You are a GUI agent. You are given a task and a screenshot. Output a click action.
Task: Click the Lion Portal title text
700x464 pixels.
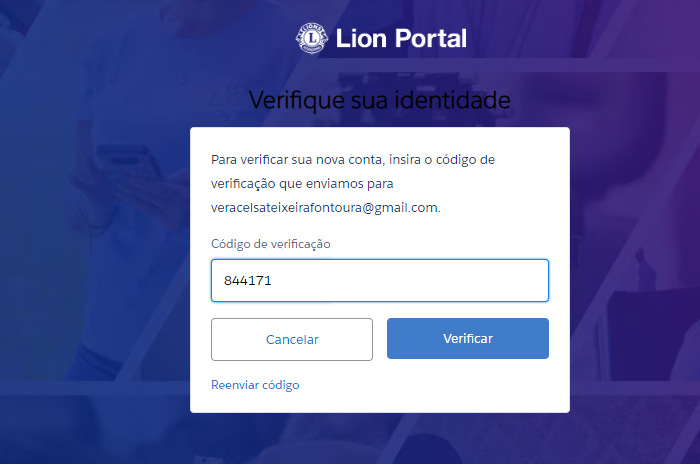coord(401,38)
